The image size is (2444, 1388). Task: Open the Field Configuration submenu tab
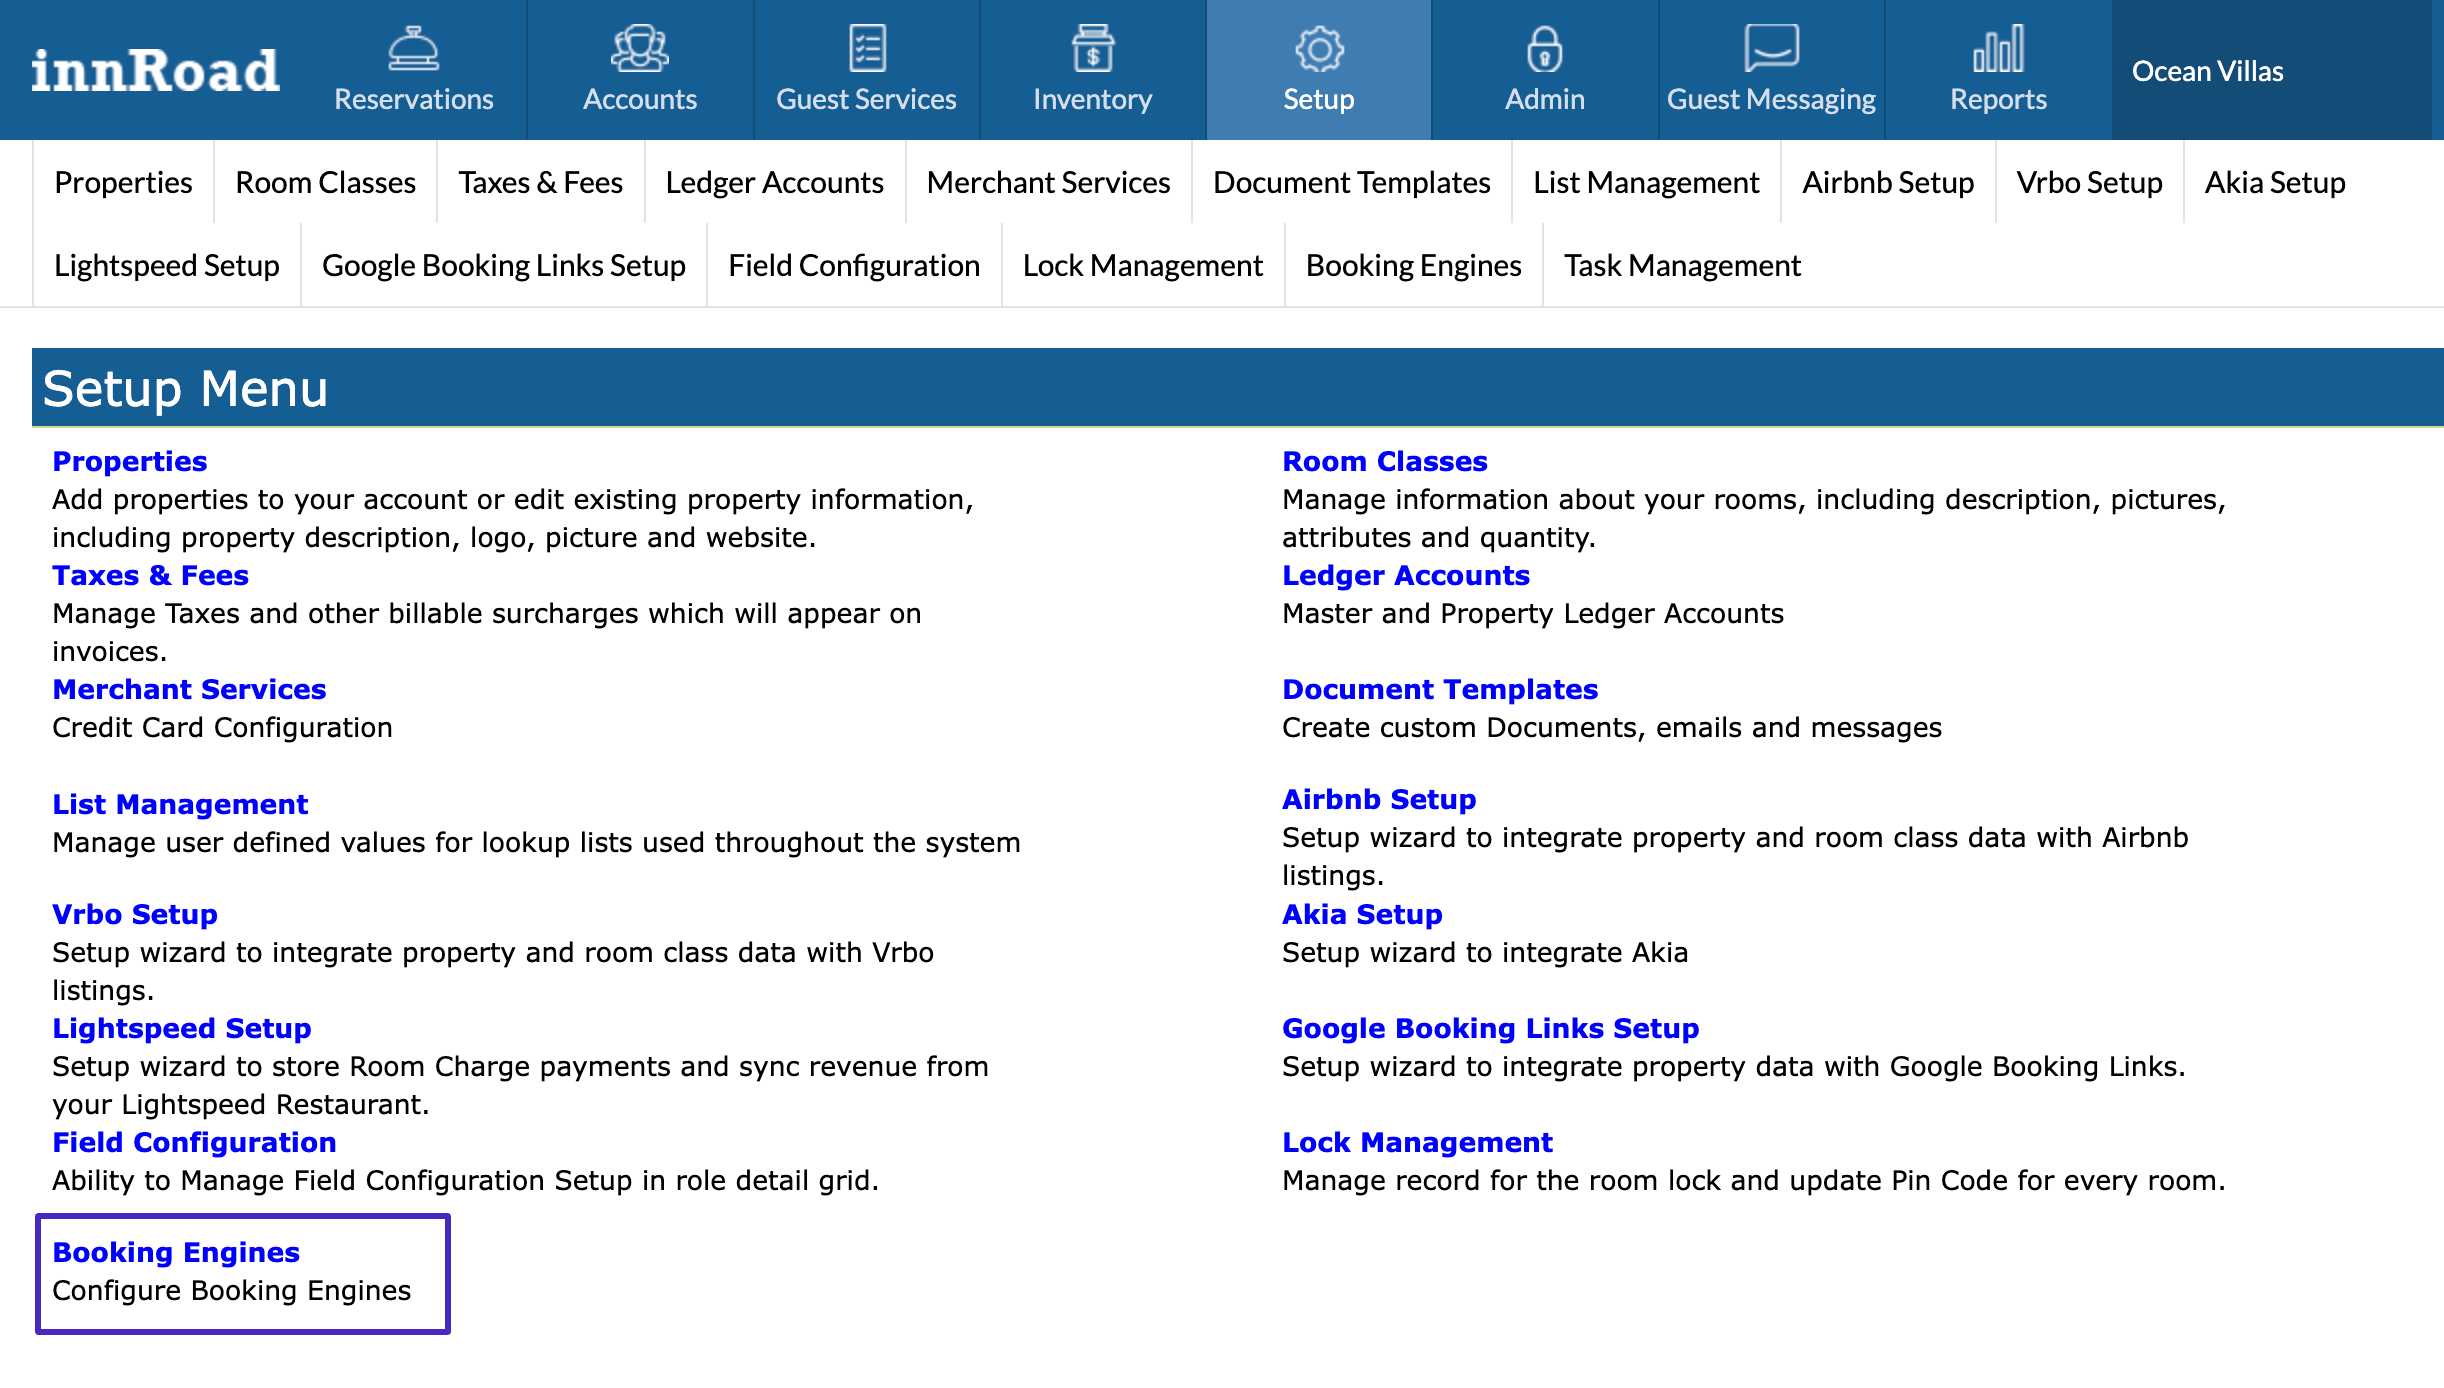[854, 266]
